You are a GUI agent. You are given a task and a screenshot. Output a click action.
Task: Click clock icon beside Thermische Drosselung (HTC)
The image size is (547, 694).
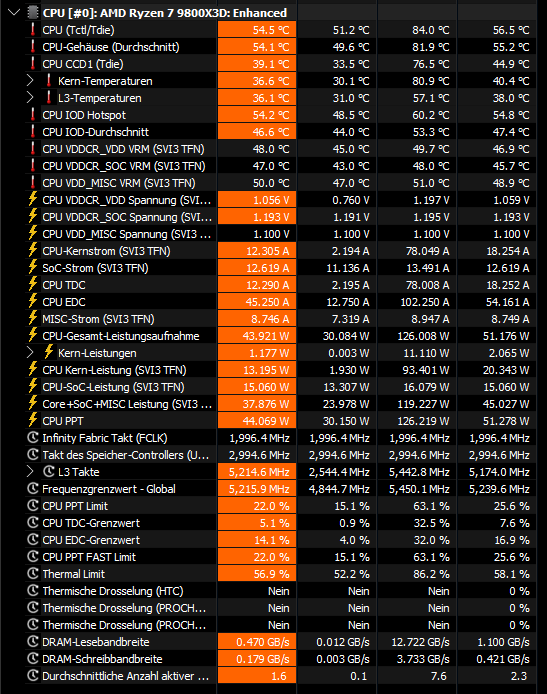coord(33,591)
